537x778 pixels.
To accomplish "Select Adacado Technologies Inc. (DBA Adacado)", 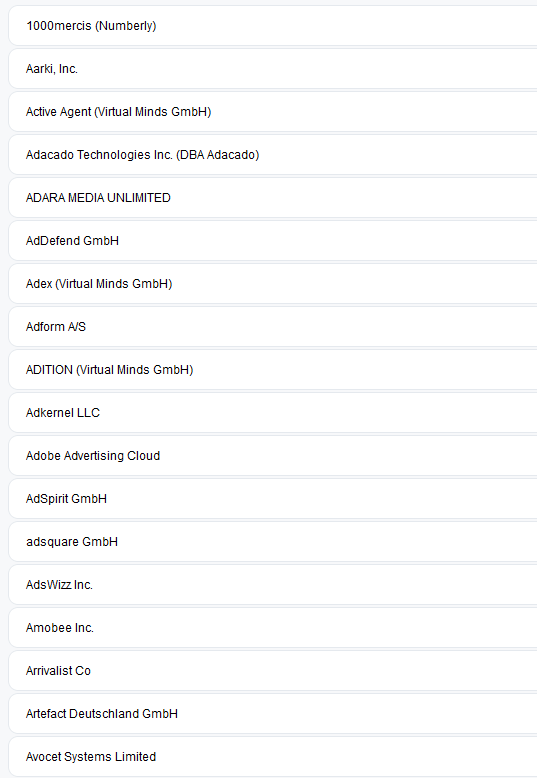I will point(273,155).
